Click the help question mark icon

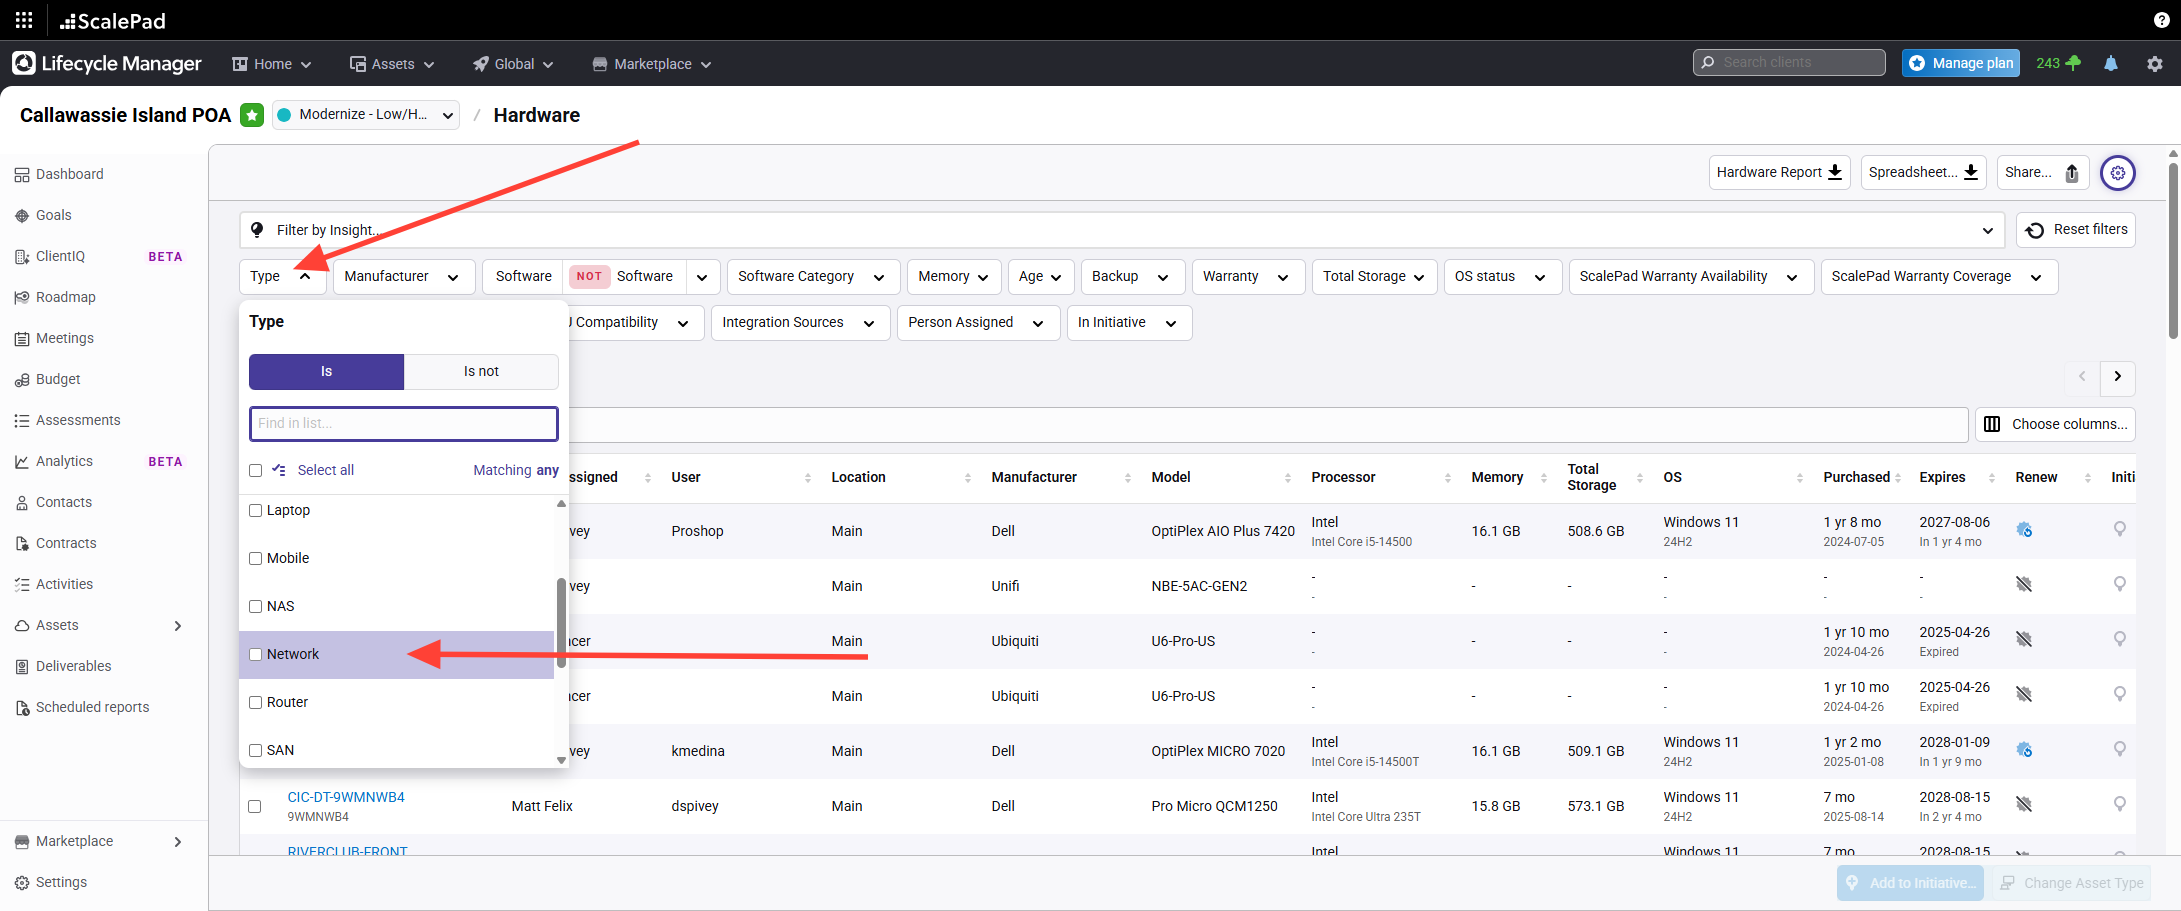(x=2161, y=20)
